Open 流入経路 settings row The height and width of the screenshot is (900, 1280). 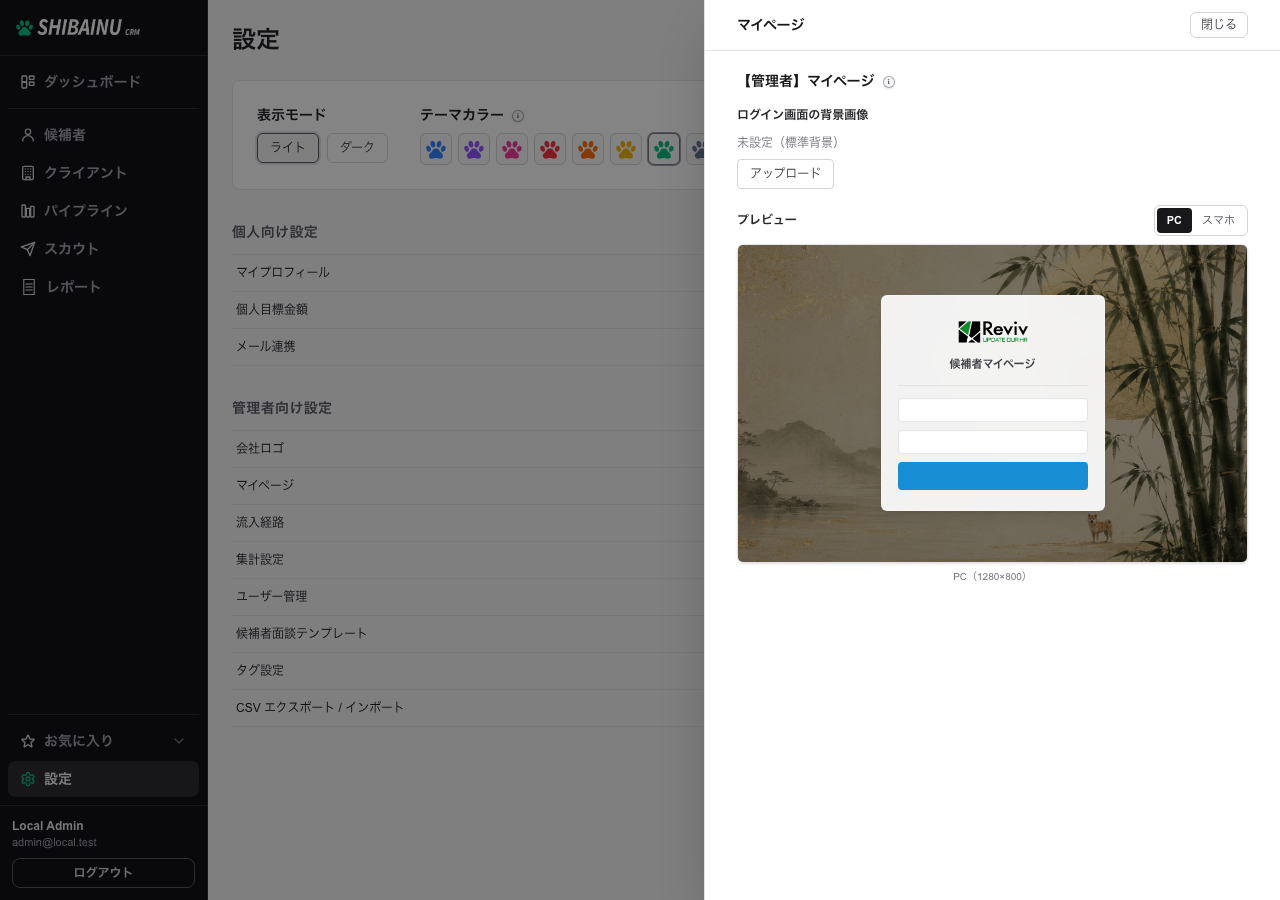coord(468,522)
